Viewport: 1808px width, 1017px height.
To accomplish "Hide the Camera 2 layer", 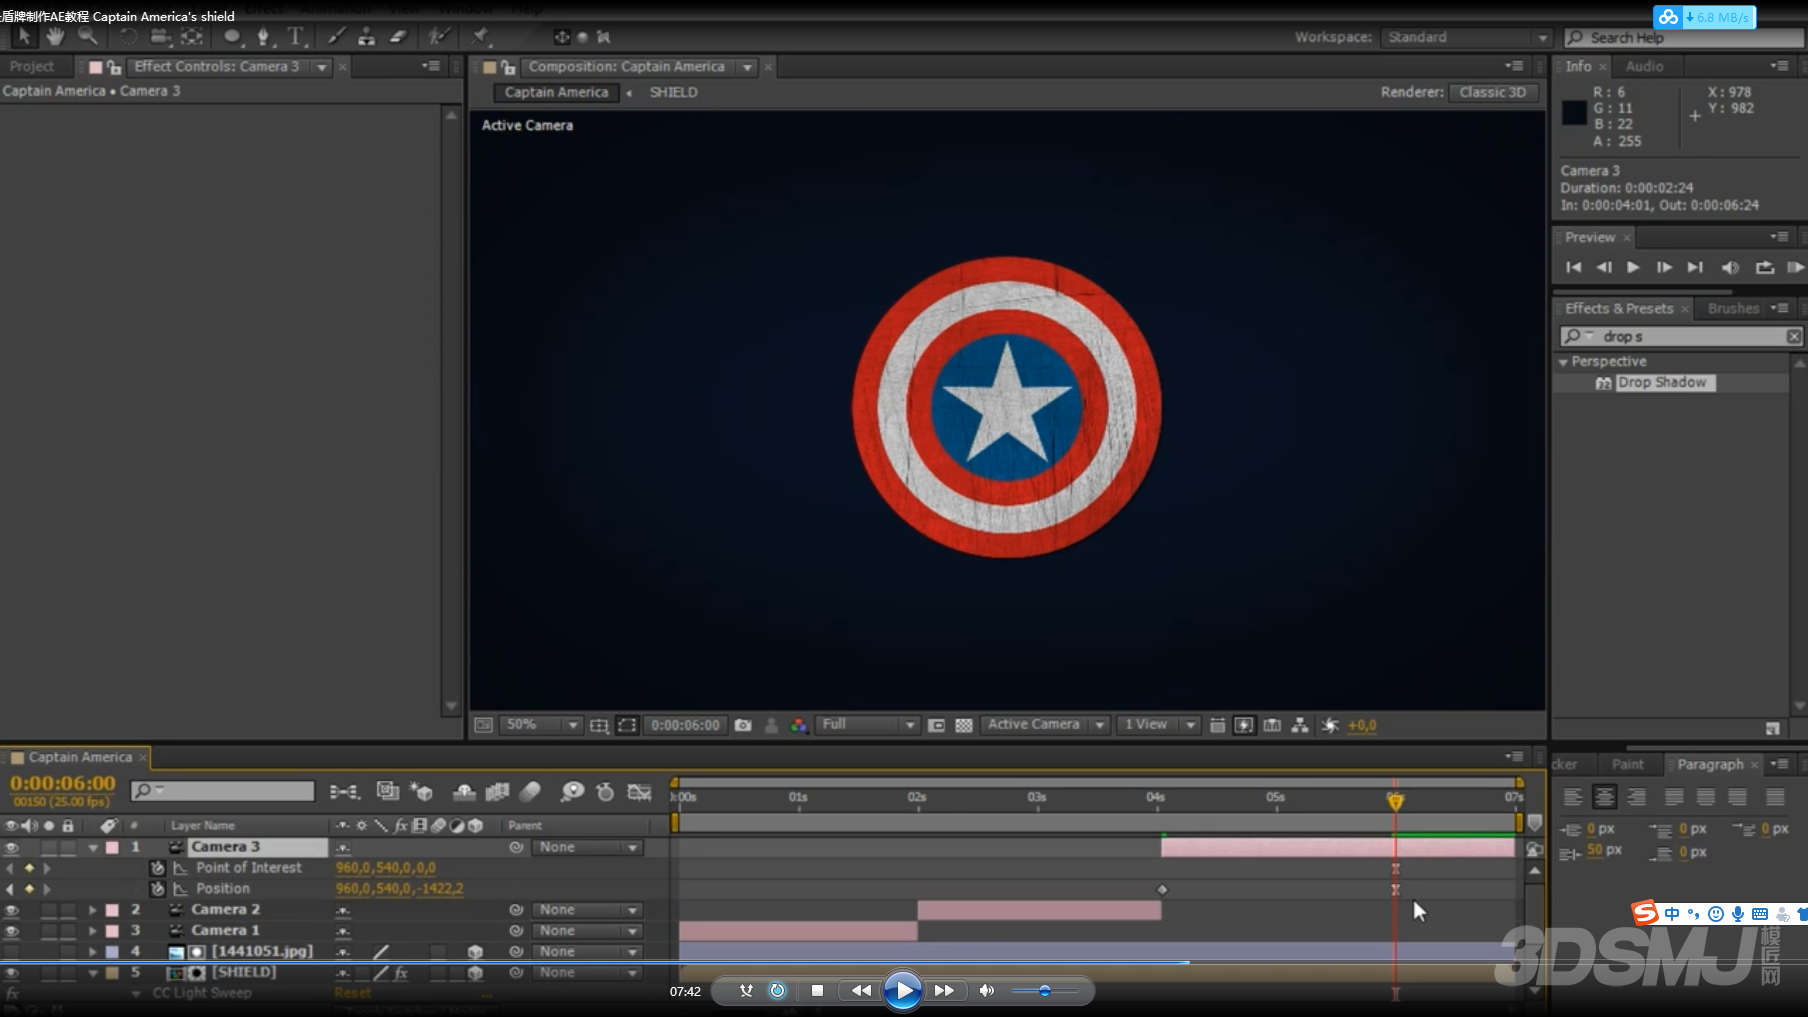I will pos(11,910).
